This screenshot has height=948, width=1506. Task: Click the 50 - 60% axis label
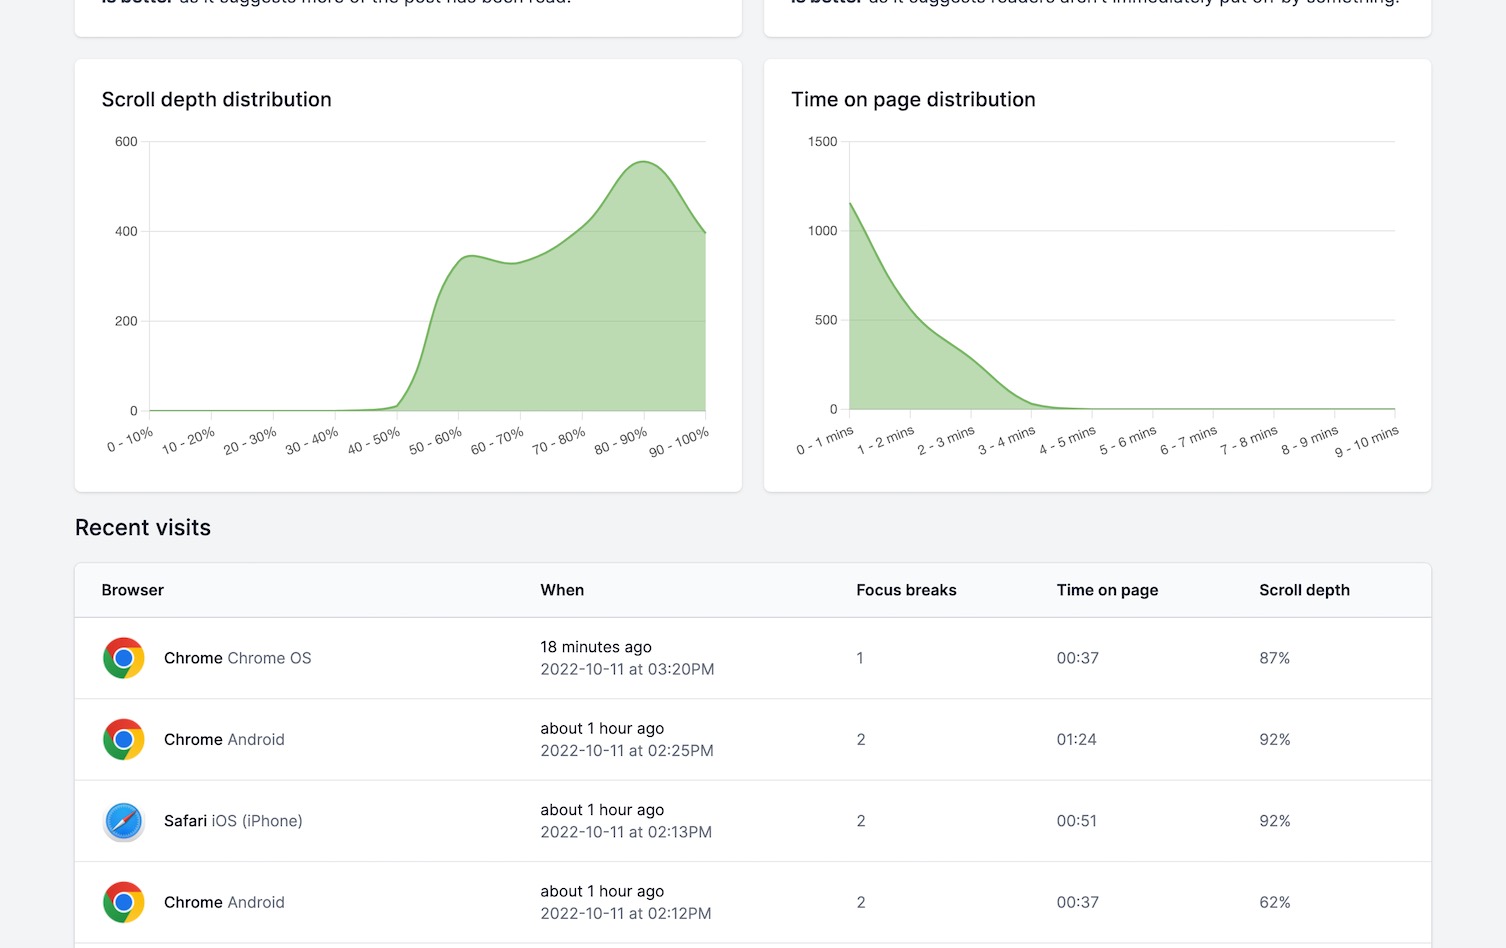tap(435, 441)
